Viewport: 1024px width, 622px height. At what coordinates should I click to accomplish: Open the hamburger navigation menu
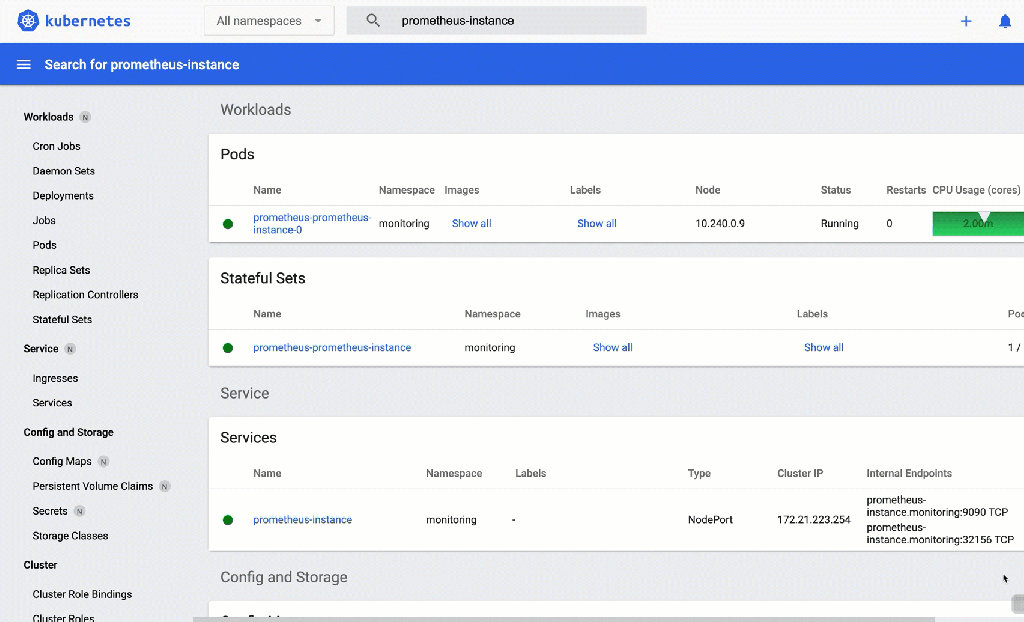pos(24,65)
